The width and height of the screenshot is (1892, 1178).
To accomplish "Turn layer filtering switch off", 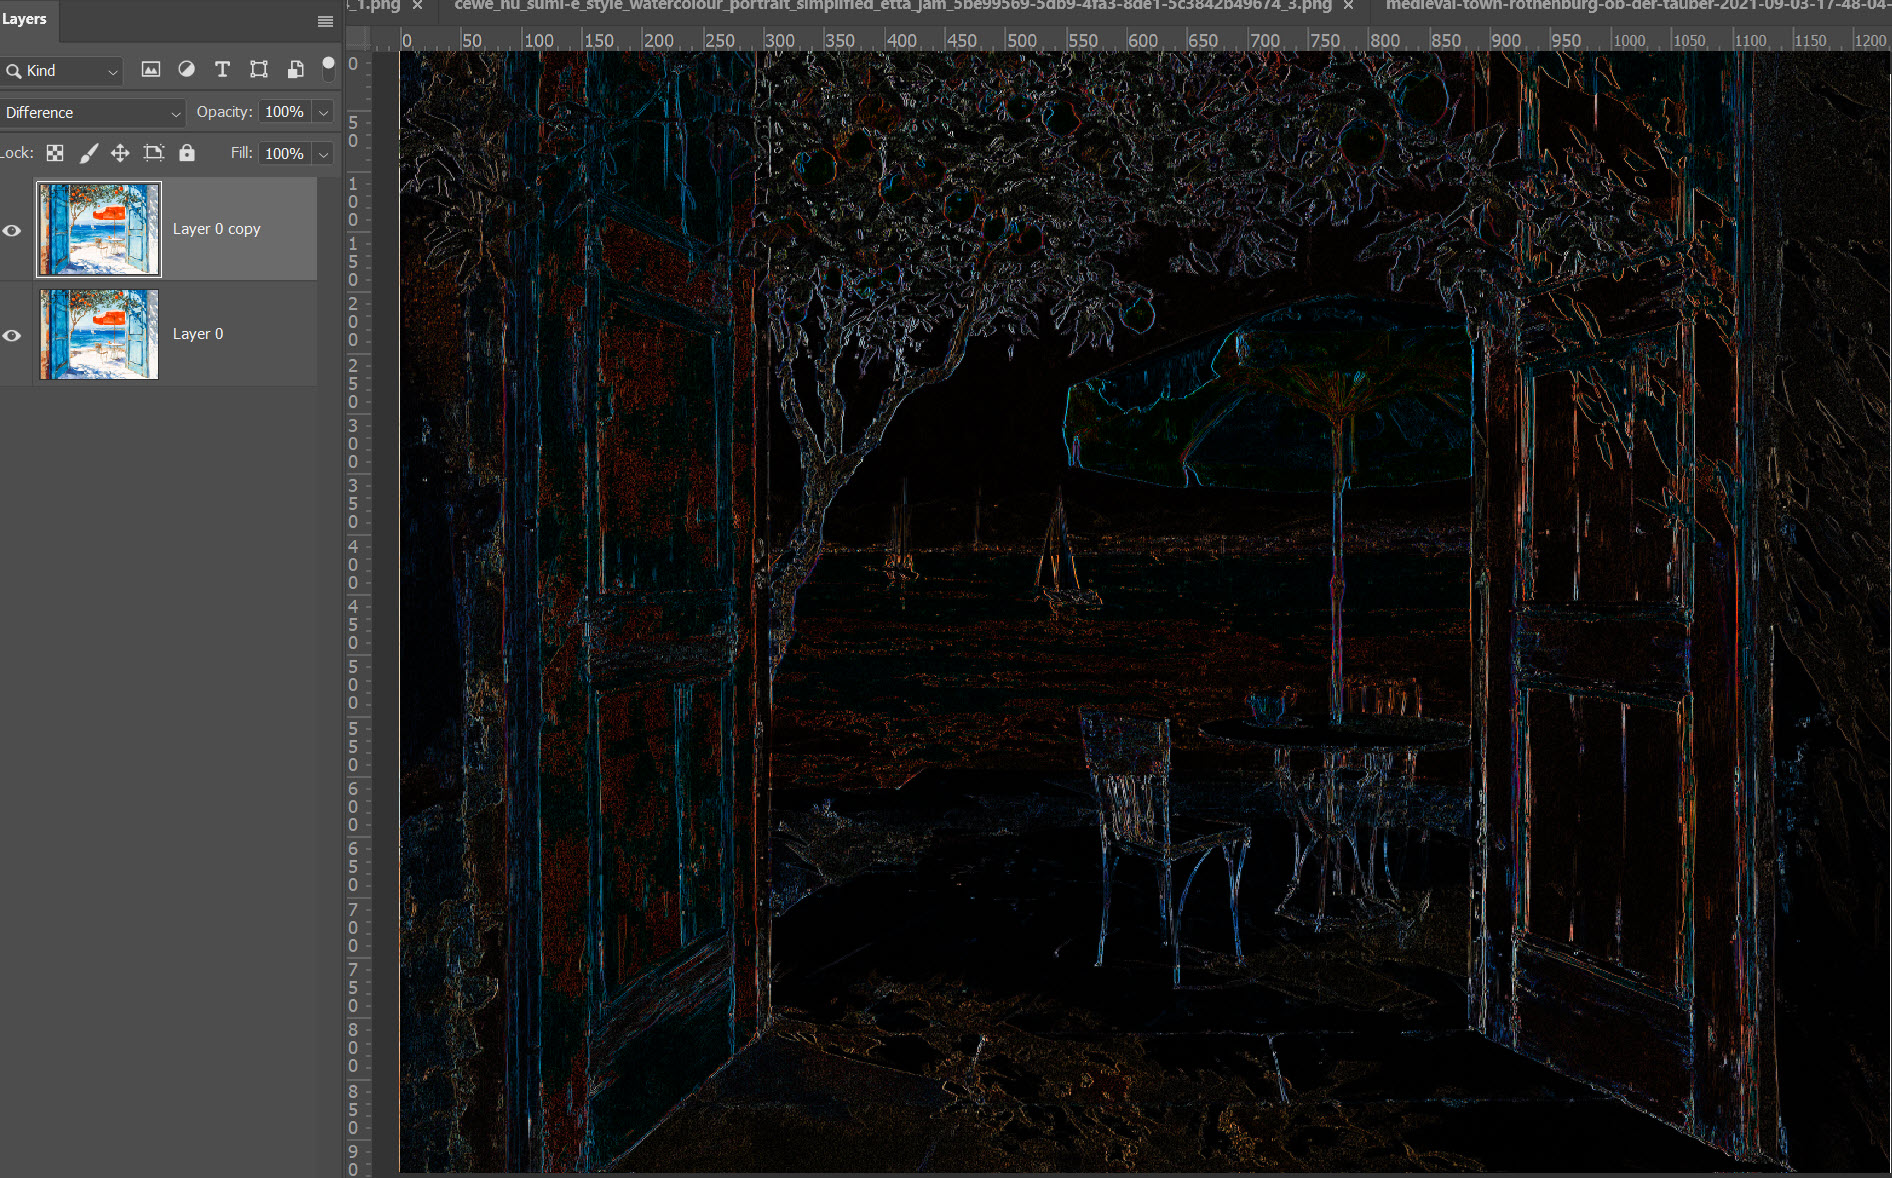I will click(x=328, y=68).
